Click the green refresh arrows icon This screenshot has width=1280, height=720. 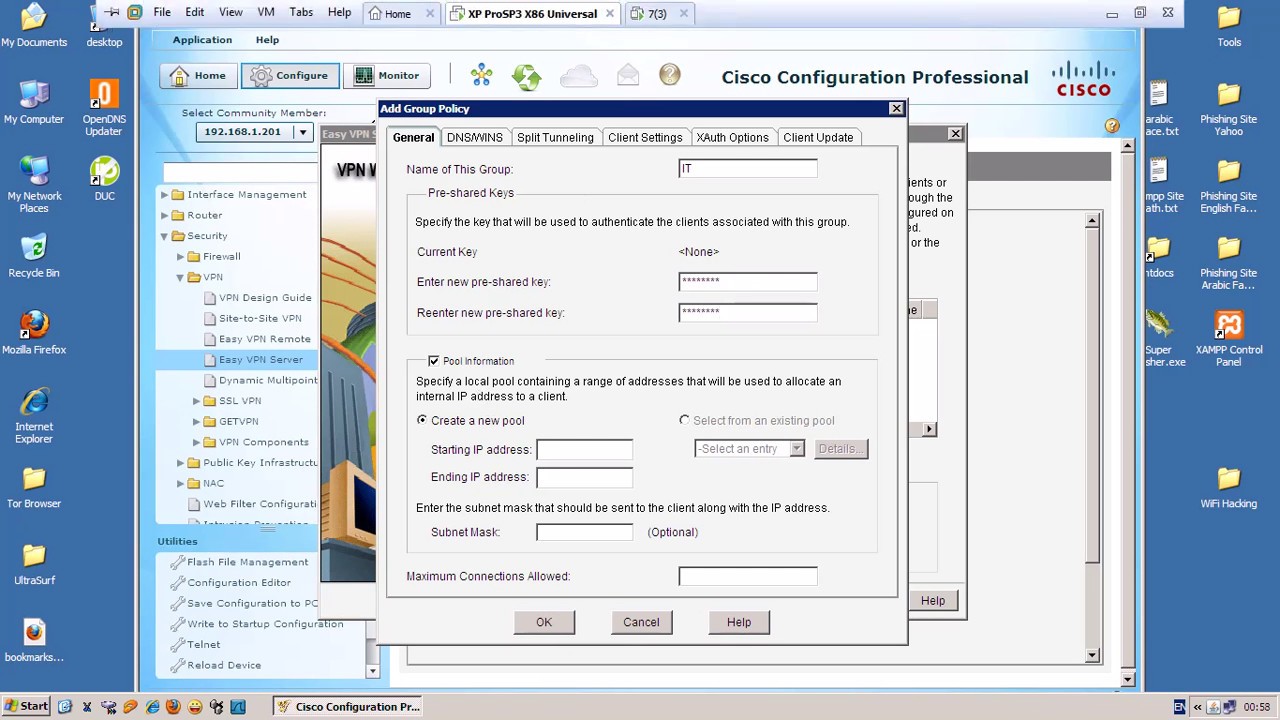tap(526, 76)
